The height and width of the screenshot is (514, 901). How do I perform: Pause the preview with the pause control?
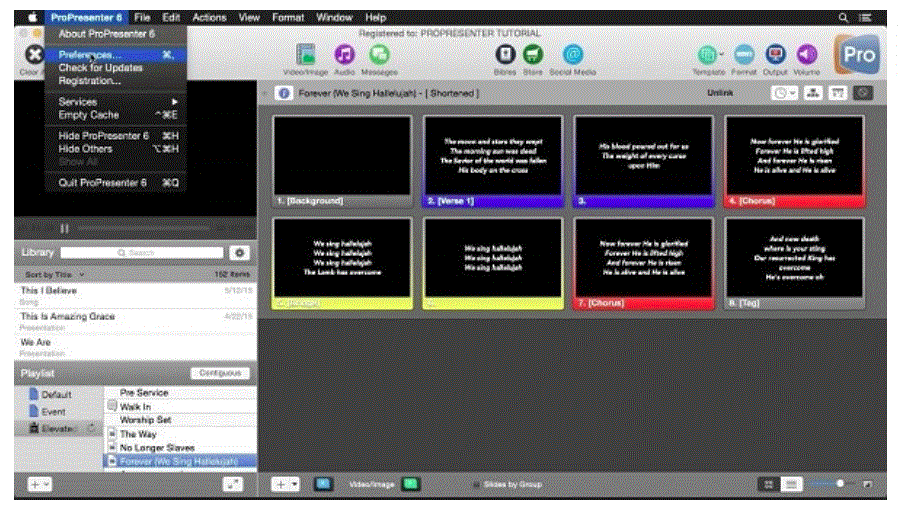point(64,229)
